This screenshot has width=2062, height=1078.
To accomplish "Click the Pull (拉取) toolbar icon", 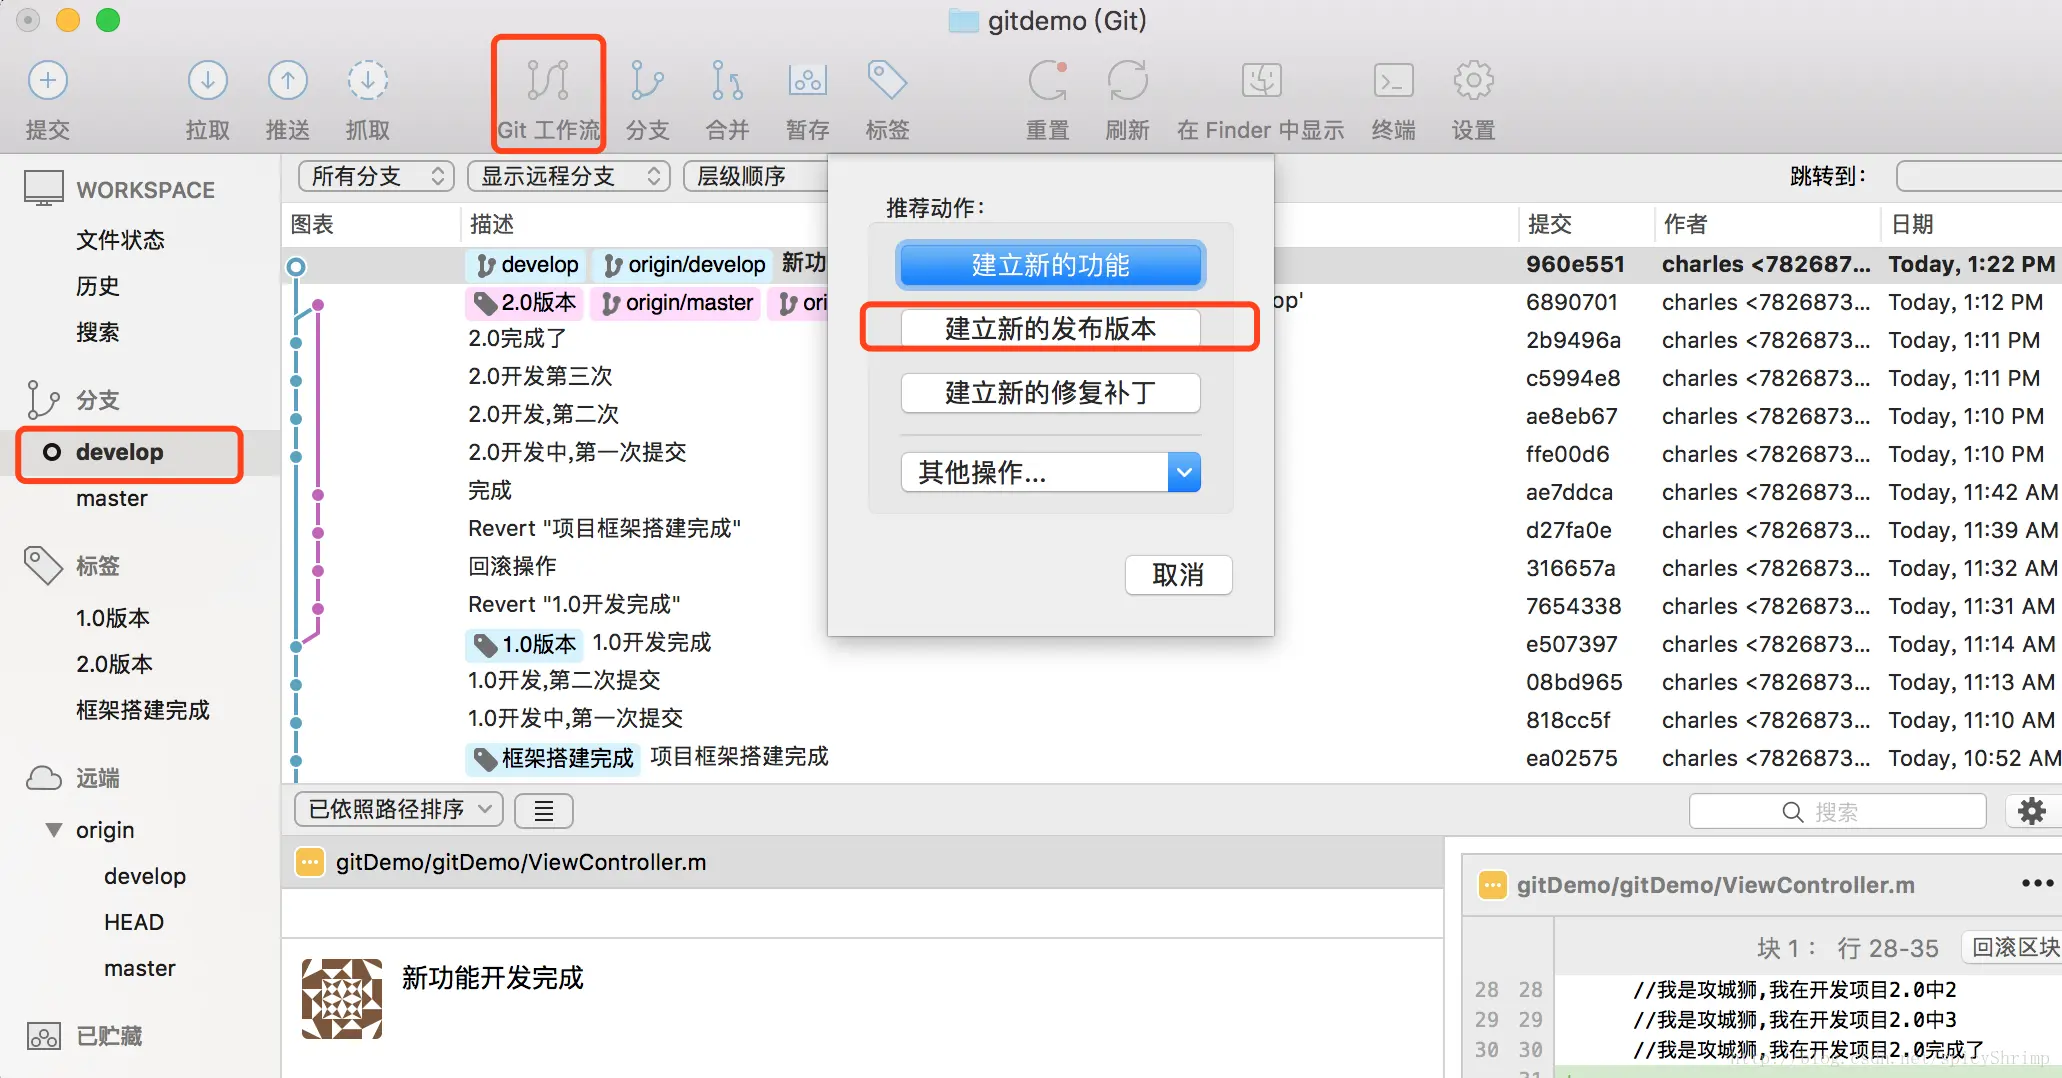I will tap(207, 81).
